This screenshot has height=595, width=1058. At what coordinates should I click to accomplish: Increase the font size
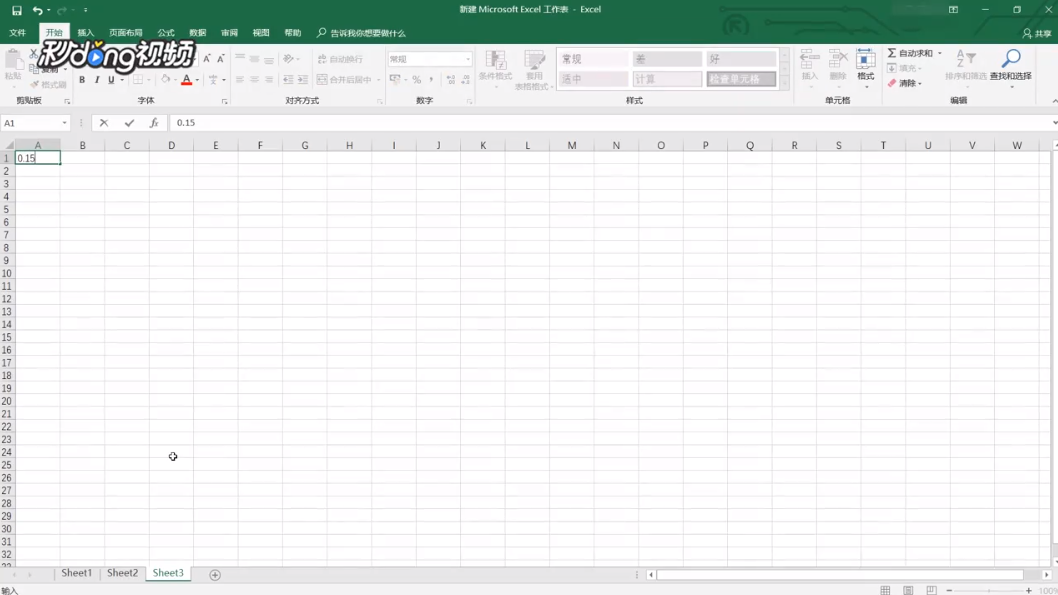point(206,59)
